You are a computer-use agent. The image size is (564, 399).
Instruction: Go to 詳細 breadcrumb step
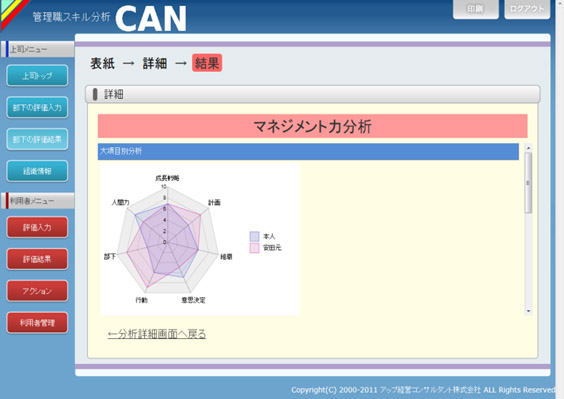coord(155,63)
